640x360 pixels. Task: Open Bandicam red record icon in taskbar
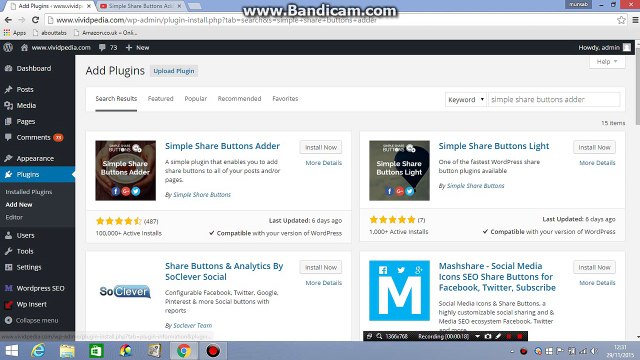point(213,351)
